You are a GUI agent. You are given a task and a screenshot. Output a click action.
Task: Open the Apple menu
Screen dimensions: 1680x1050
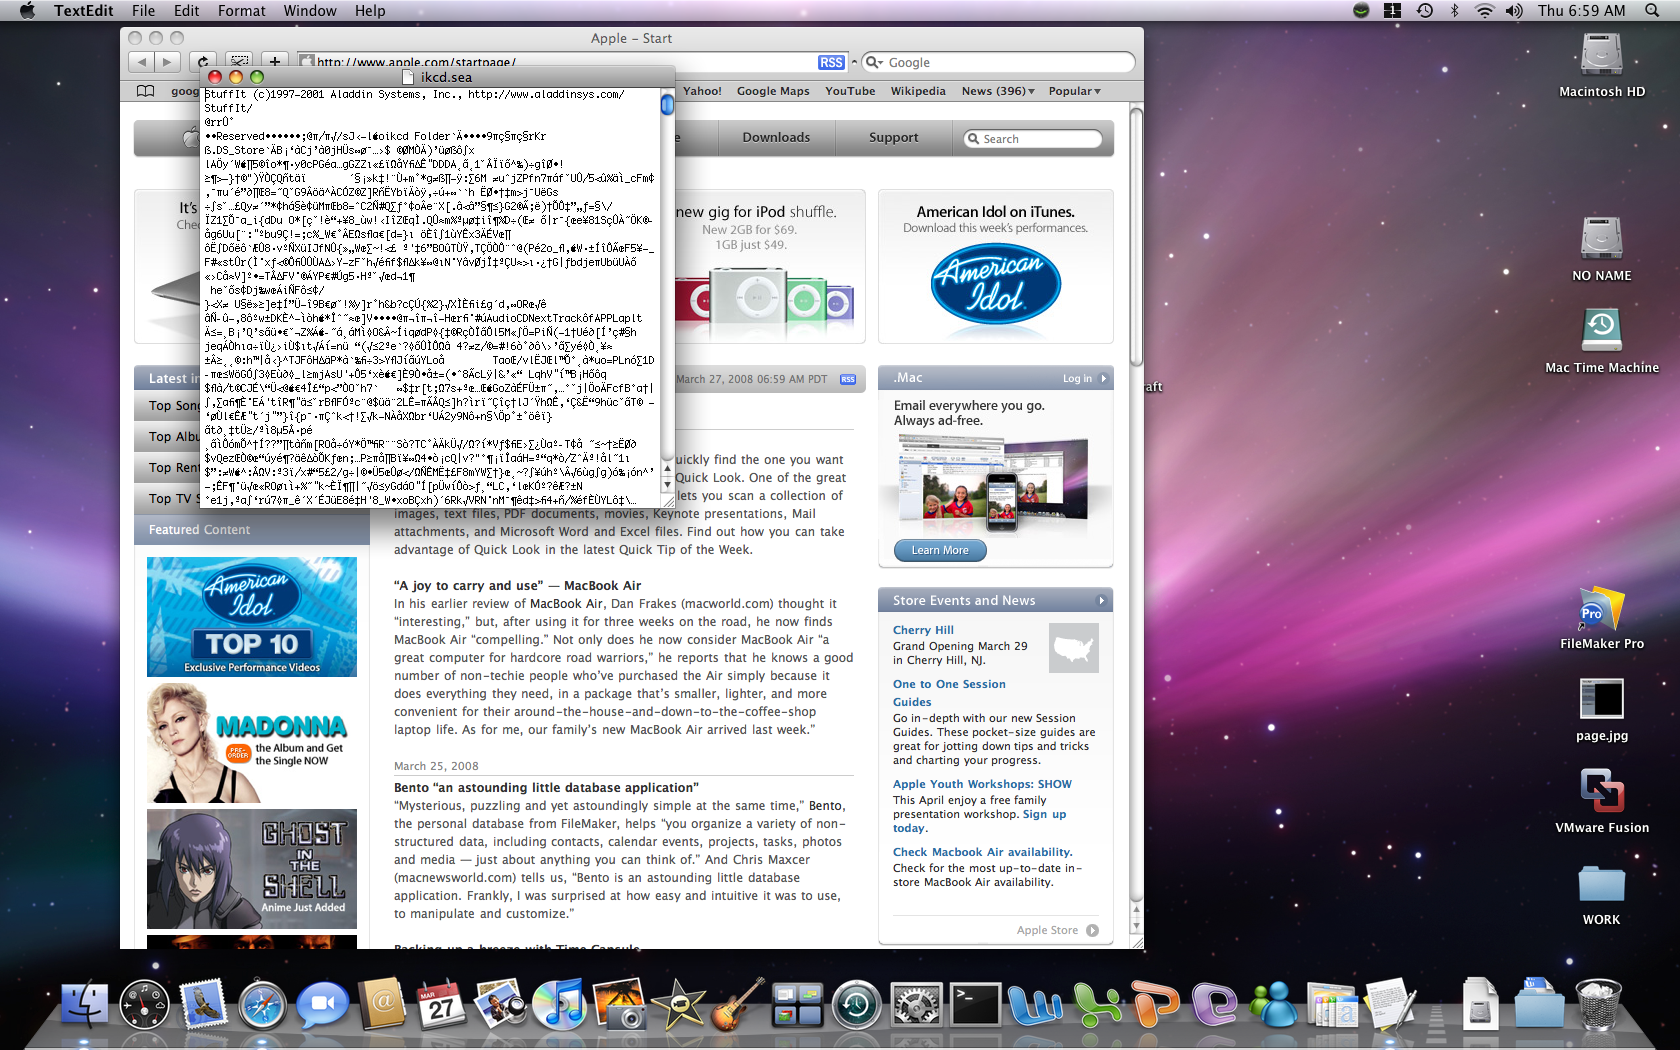click(x=27, y=11)
